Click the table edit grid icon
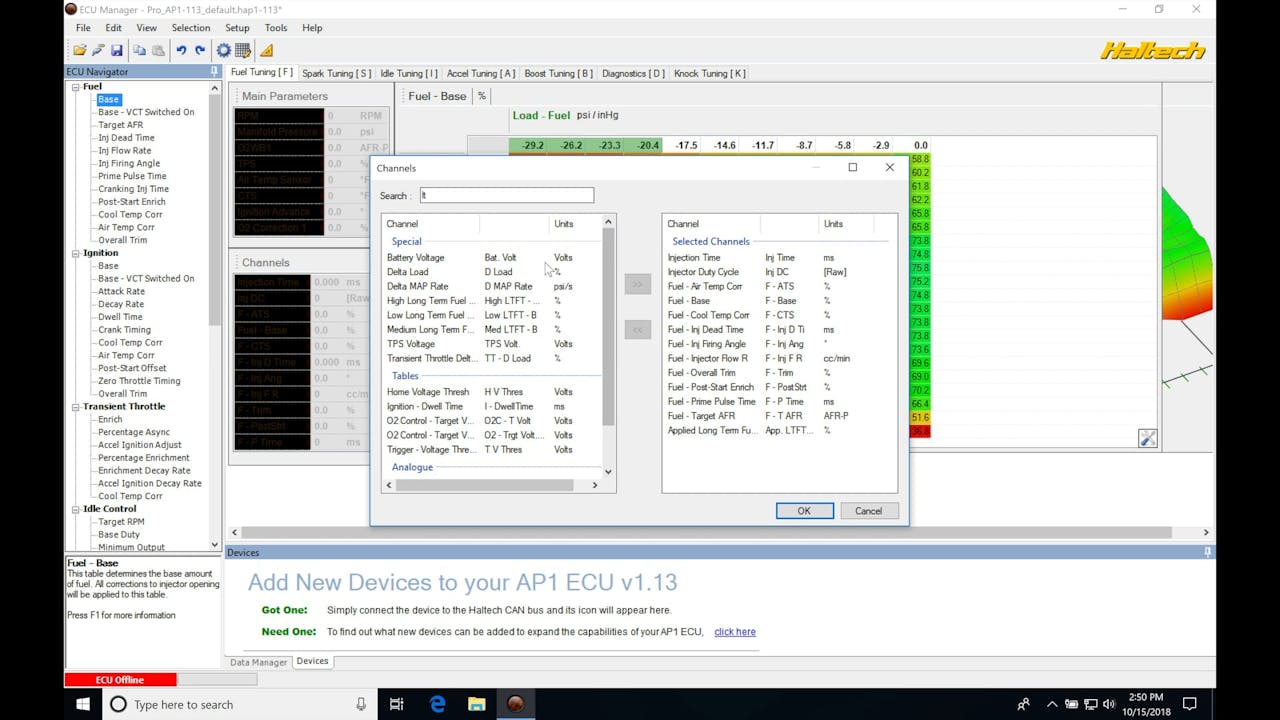 pyautogui.click(x=242, y=50)
